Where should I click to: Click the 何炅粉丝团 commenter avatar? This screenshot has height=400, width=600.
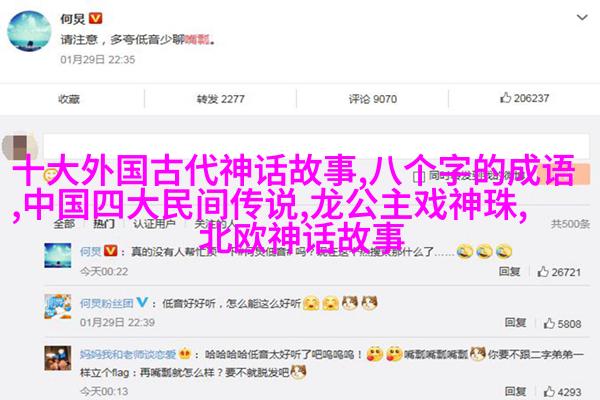(x=58, y=306)
